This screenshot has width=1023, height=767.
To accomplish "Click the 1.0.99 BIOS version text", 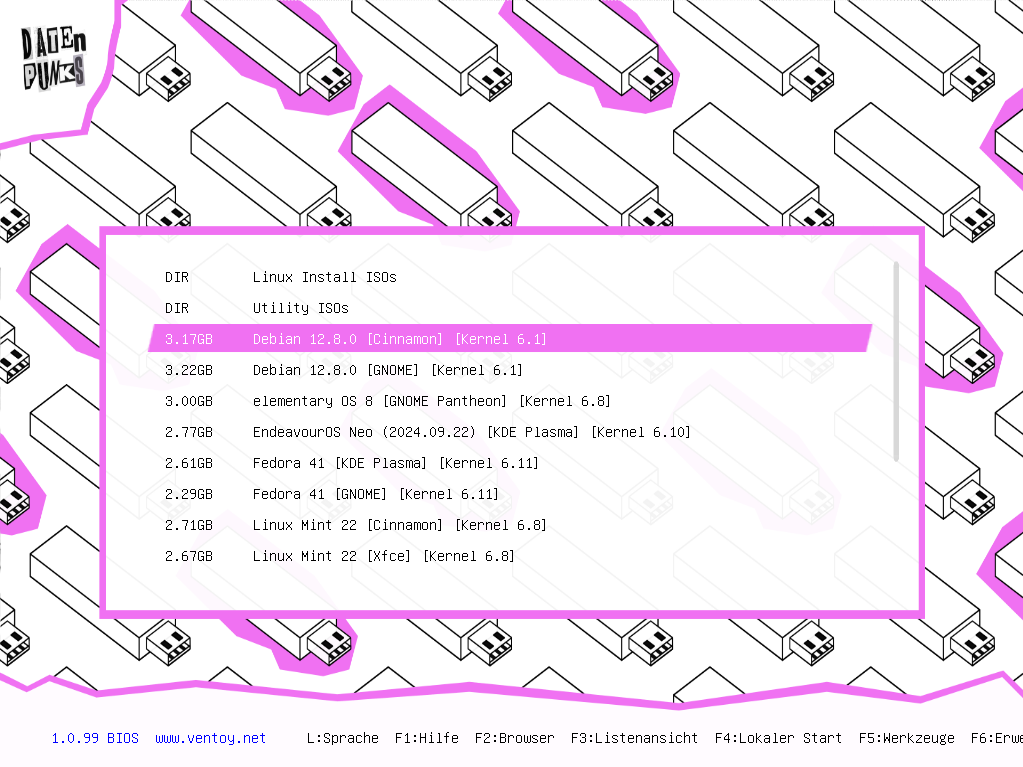I will pos(95,738).
